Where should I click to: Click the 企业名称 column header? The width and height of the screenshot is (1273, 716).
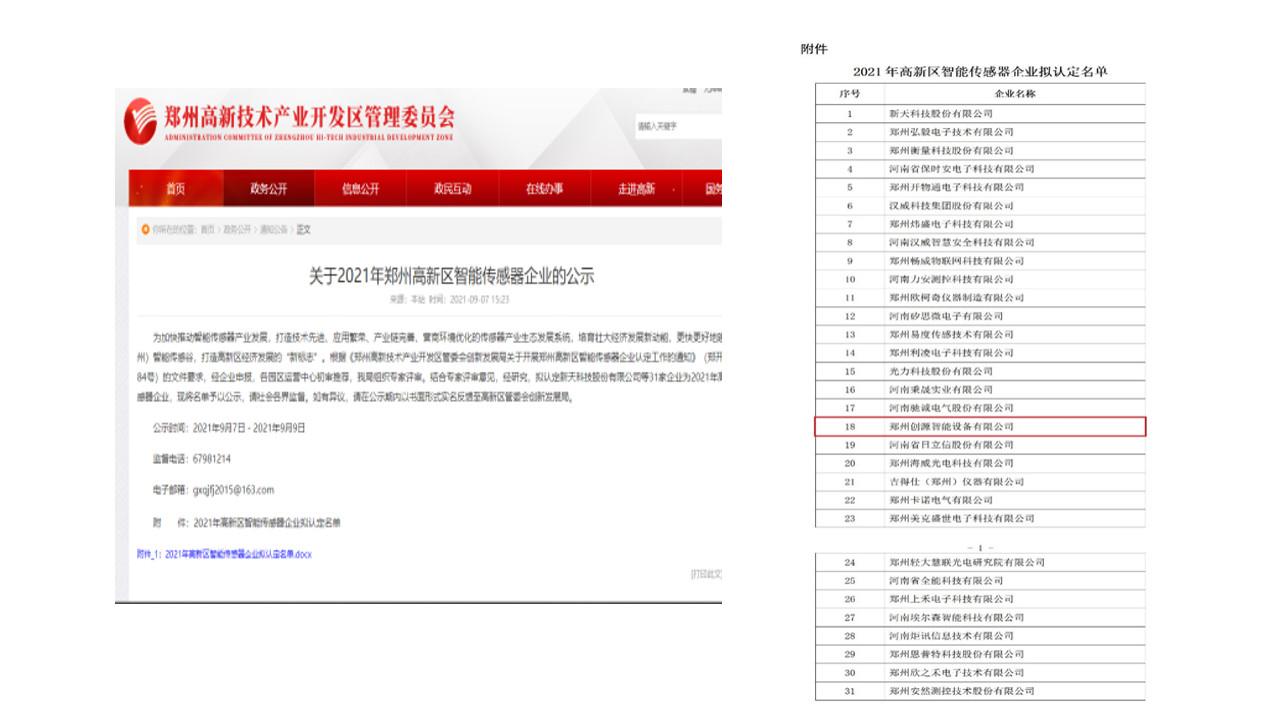pyautogui.click(x=1015, y=93)
